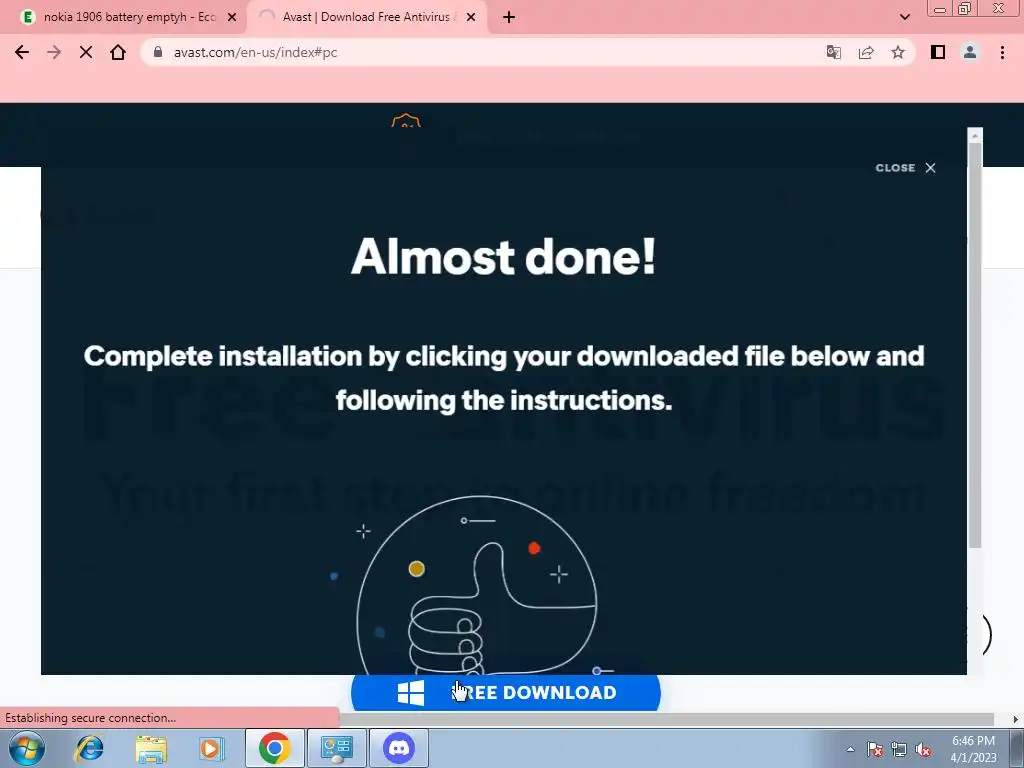This screenshot has width=1024, height=768.
Task: Click the FREE DOWNLOAD button
Action: tap(505, 692)
